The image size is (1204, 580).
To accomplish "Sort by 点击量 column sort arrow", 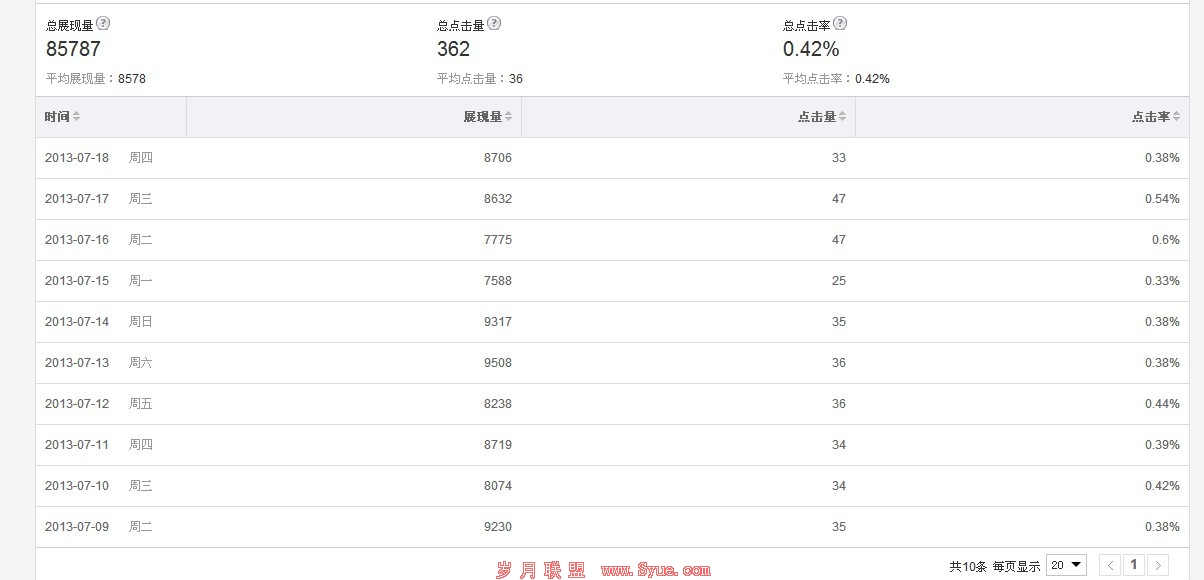I will [842, 117].
